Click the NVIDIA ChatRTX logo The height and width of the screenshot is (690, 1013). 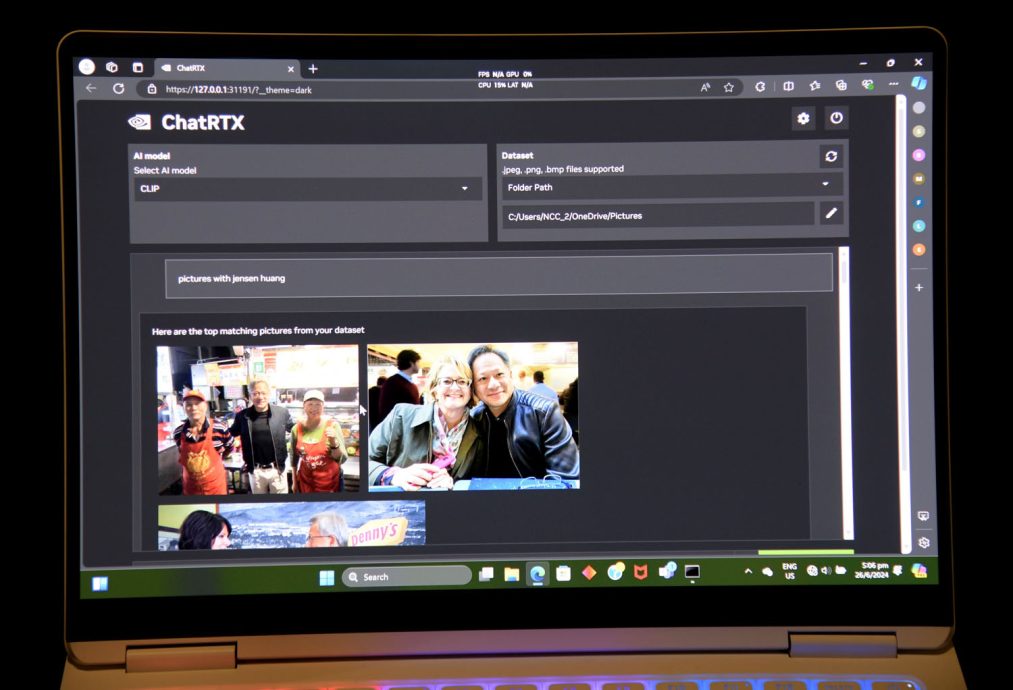140,122
